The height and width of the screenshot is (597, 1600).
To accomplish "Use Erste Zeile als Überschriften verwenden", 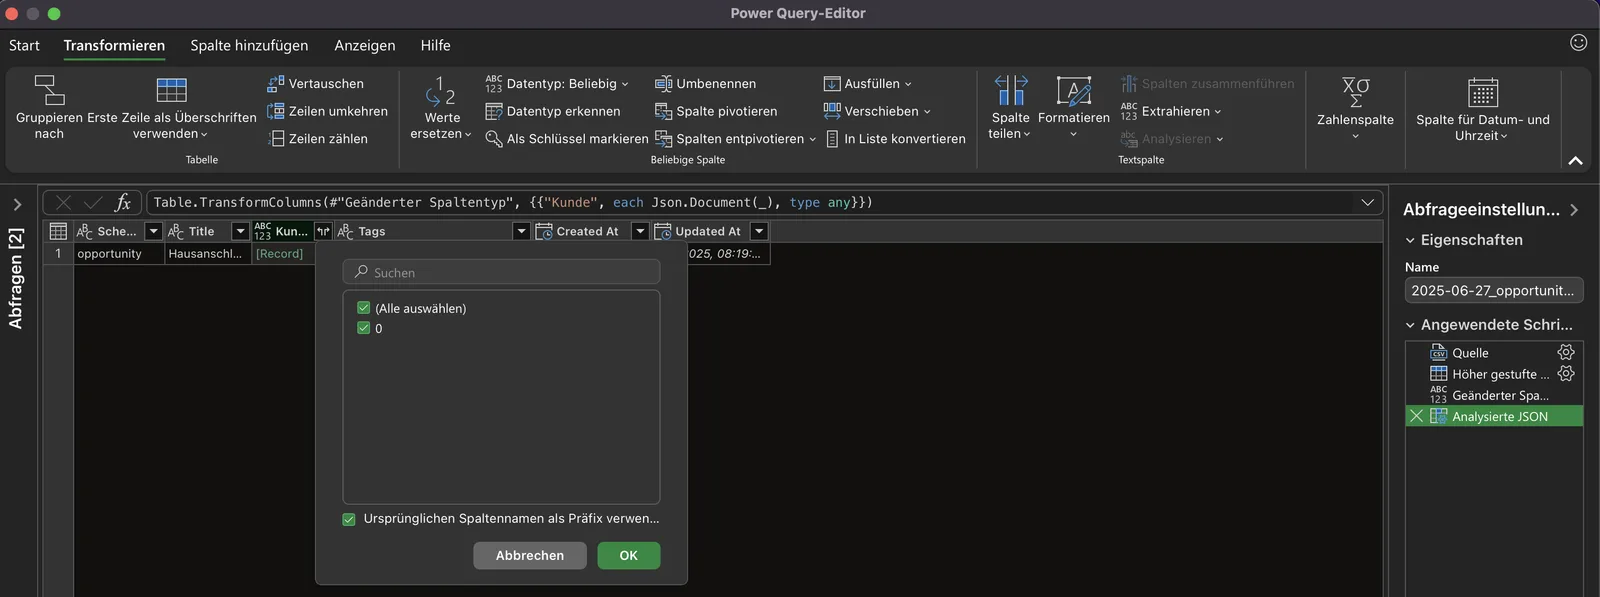I will (x=172, y=108).
